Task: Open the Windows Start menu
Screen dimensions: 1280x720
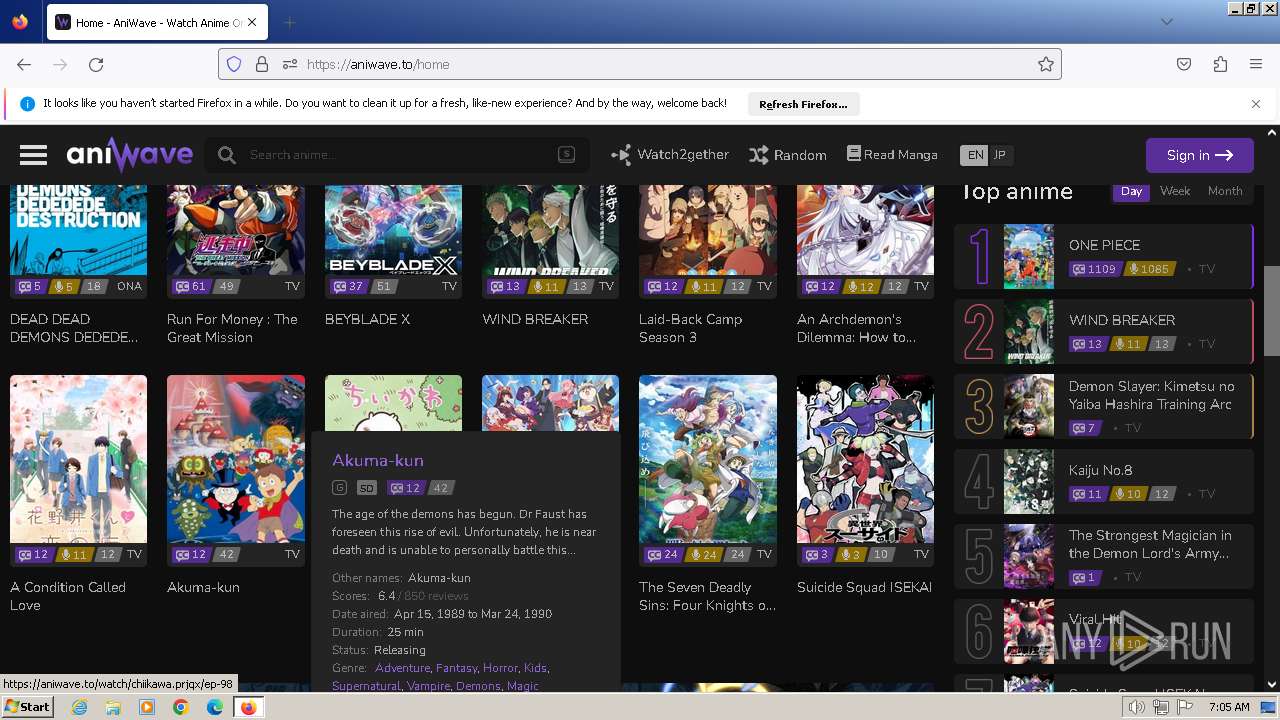Action: [x=28, y=707]
